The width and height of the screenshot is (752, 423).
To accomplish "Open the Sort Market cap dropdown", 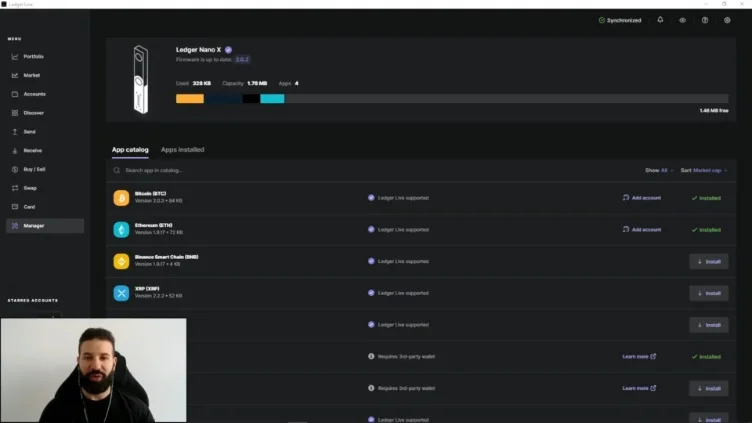I will 704,170.
